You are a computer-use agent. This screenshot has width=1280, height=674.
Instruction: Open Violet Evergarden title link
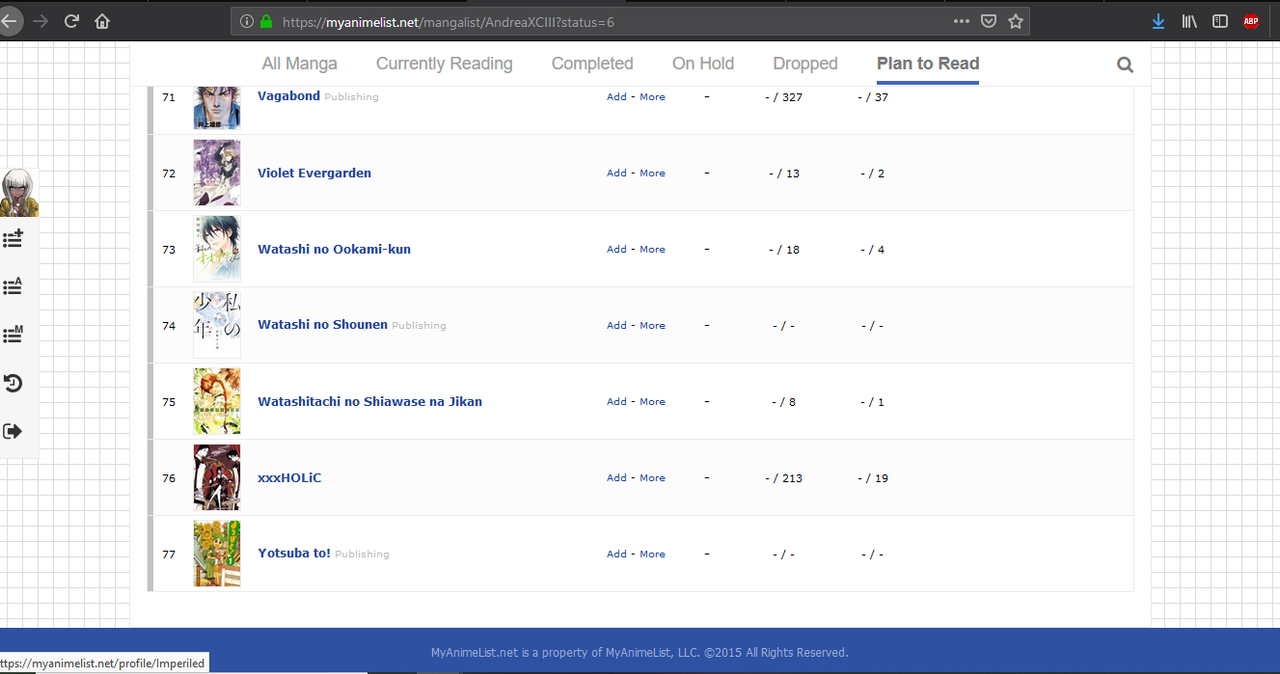[314, 173]
